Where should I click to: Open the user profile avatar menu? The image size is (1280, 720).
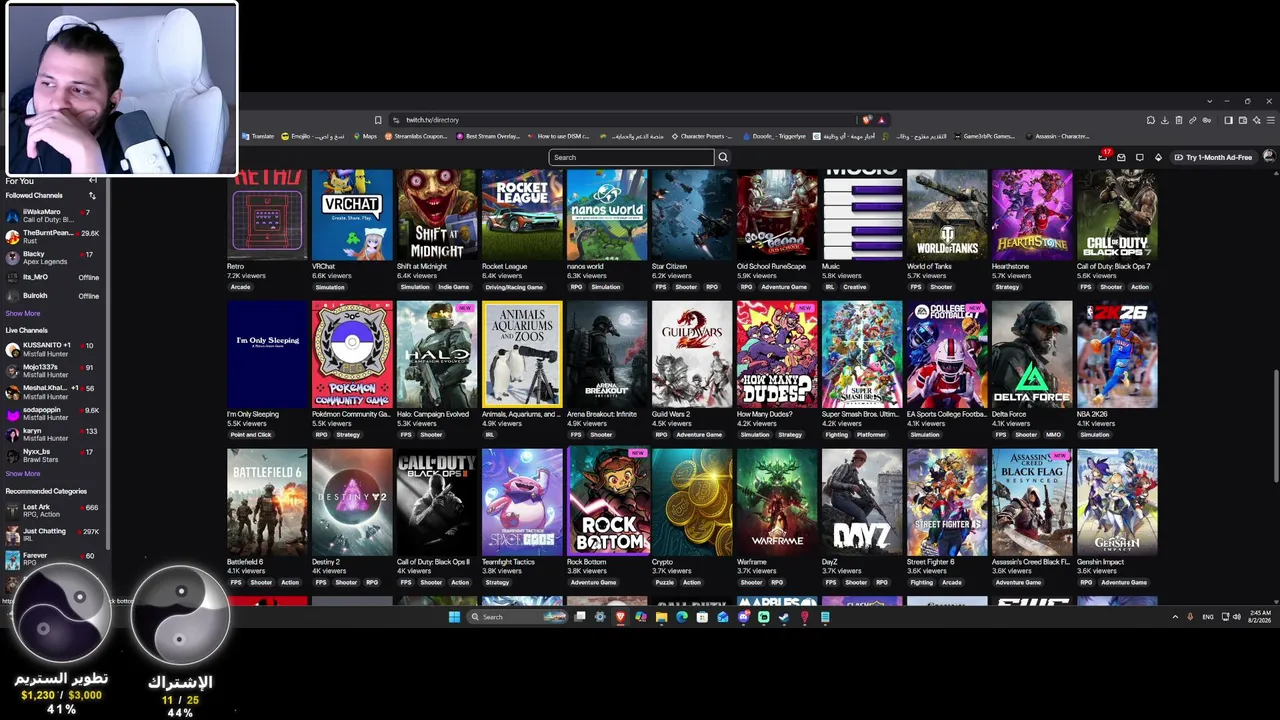tap(1269, 157)
